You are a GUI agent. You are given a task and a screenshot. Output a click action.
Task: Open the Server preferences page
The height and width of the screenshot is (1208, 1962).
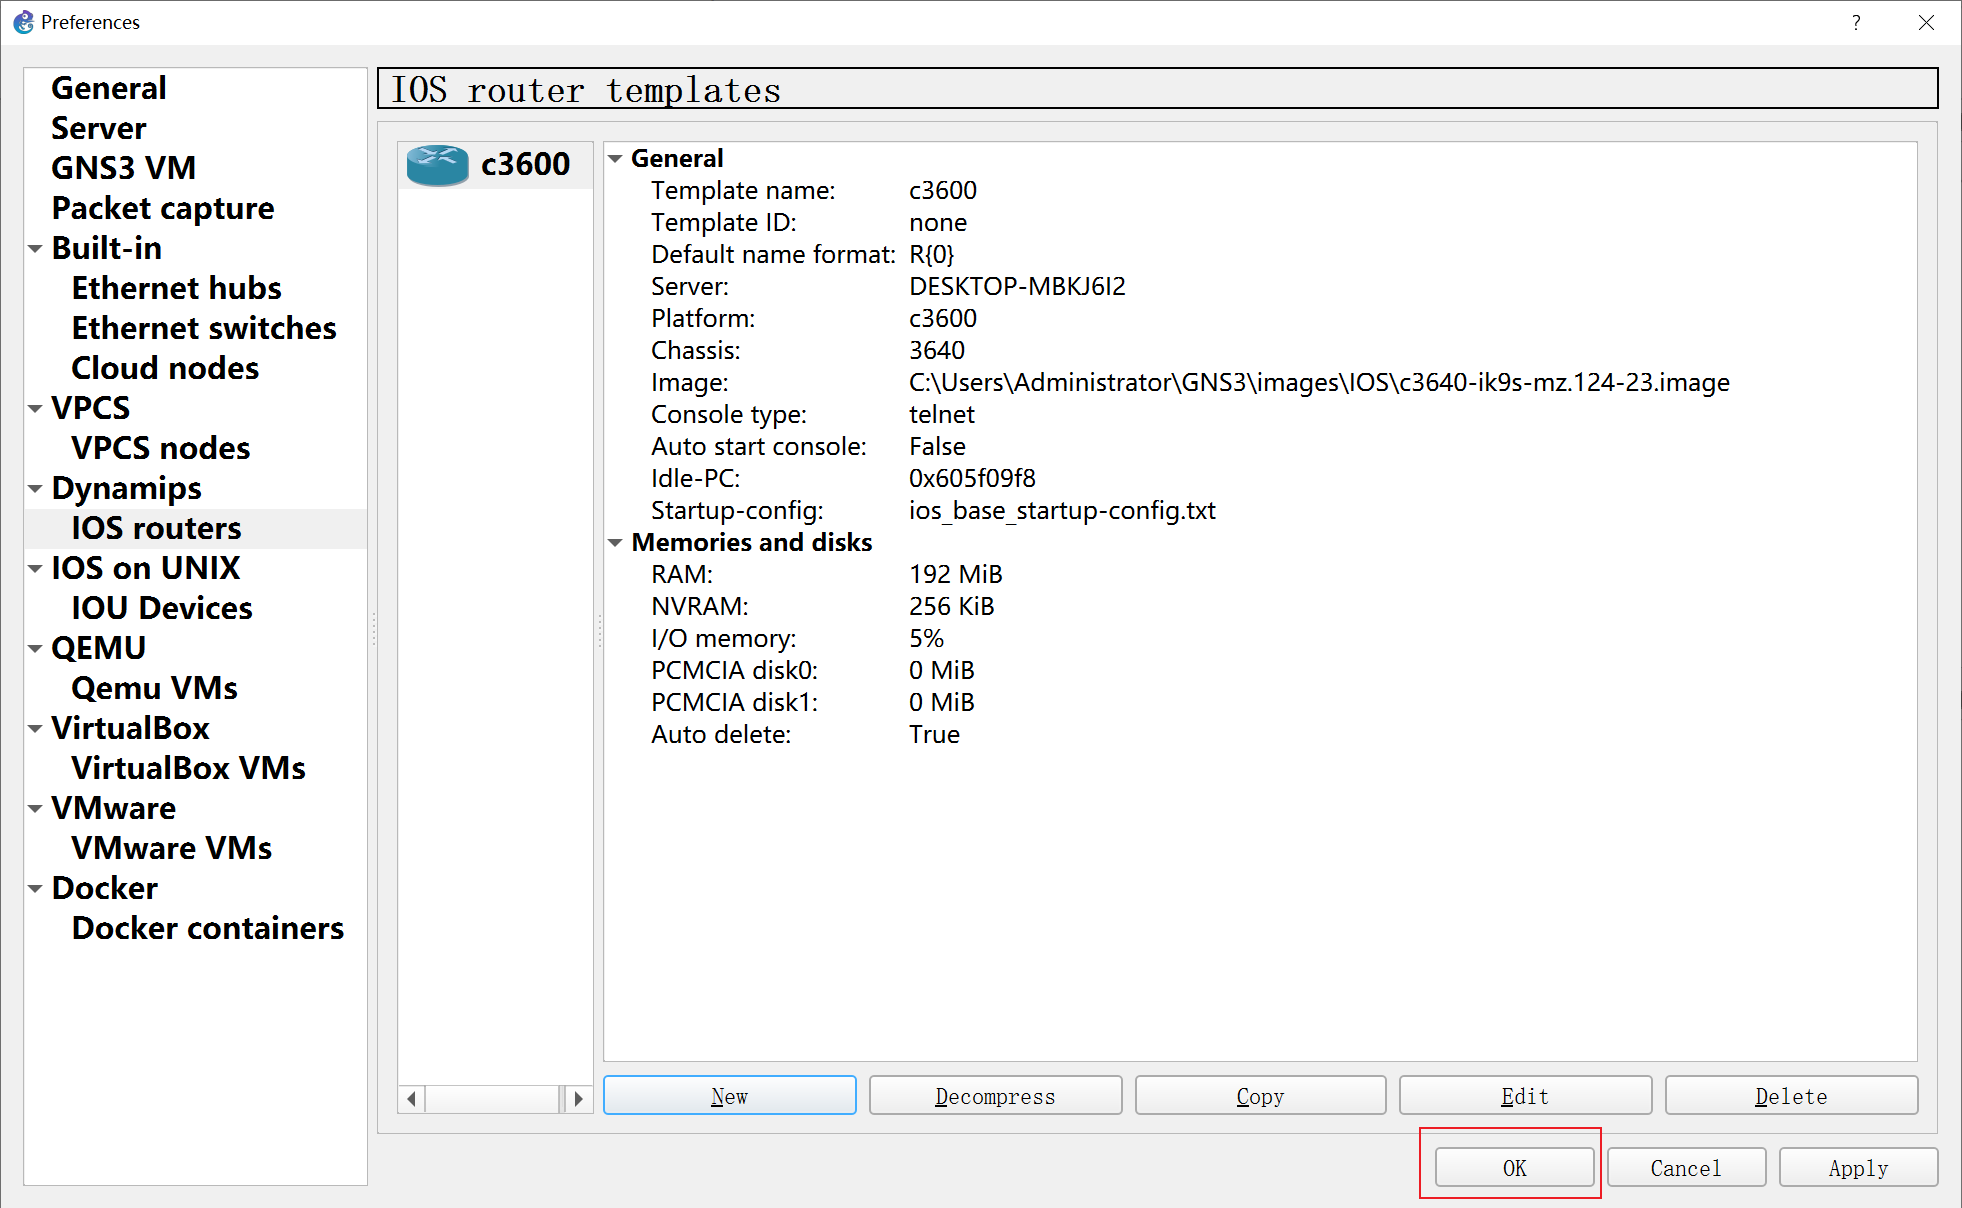(98, 128)
